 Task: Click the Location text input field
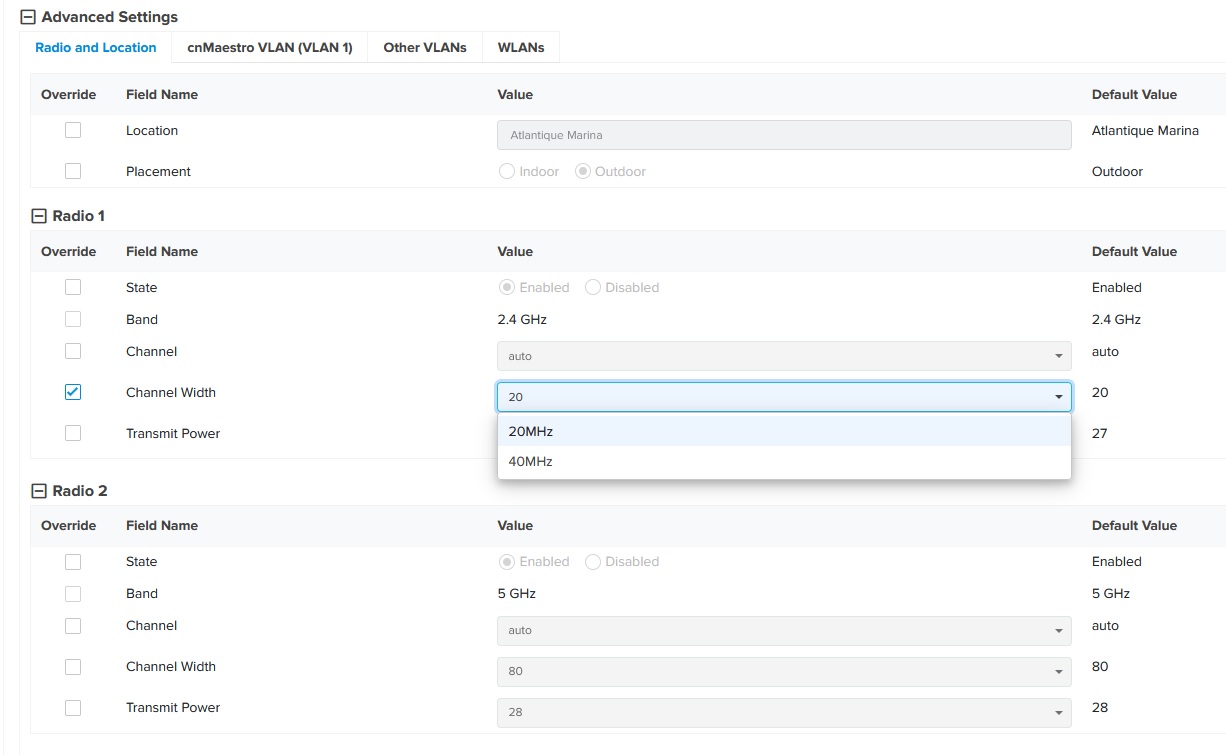tap(784, 135)
